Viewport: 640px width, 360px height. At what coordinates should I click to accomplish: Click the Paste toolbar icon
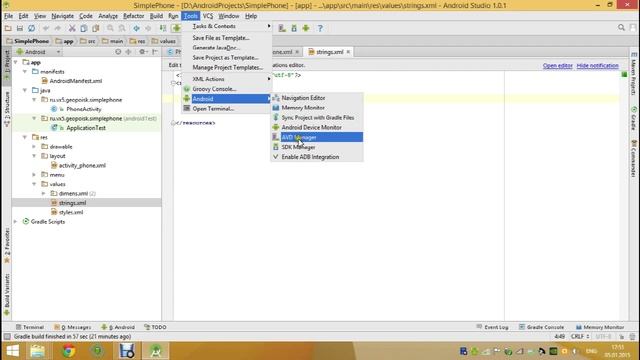tap(96, 28)
